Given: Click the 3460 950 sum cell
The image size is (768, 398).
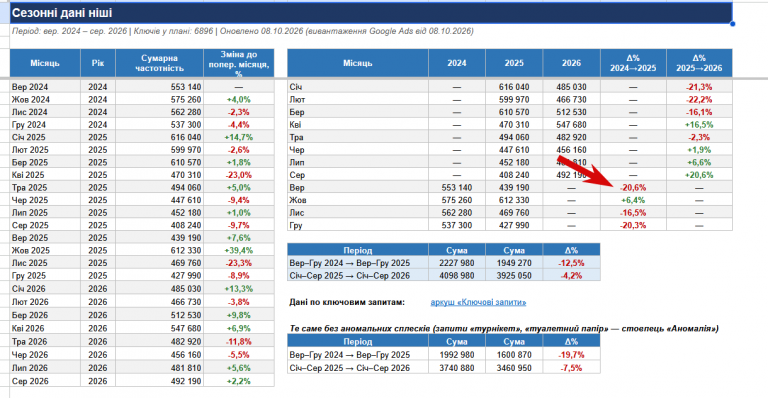Looking at the screenshot, I should click(514, 368).
